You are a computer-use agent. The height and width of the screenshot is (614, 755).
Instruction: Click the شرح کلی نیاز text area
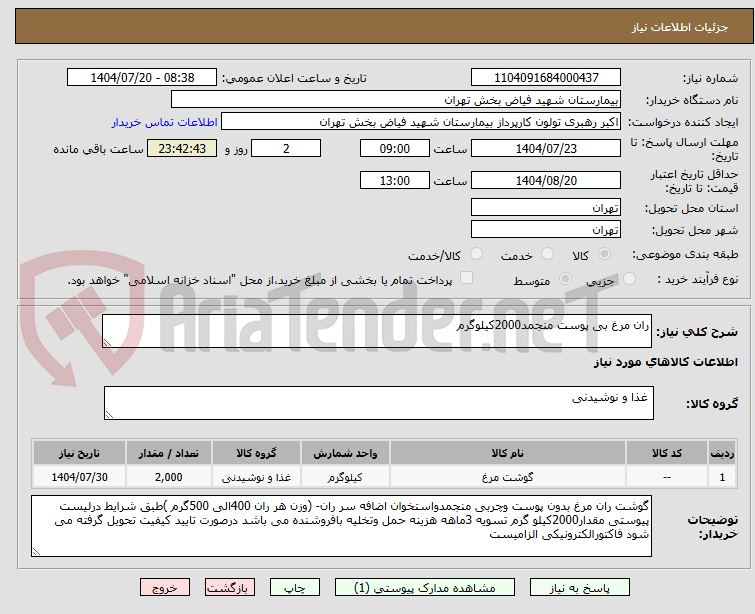[377, 331]
